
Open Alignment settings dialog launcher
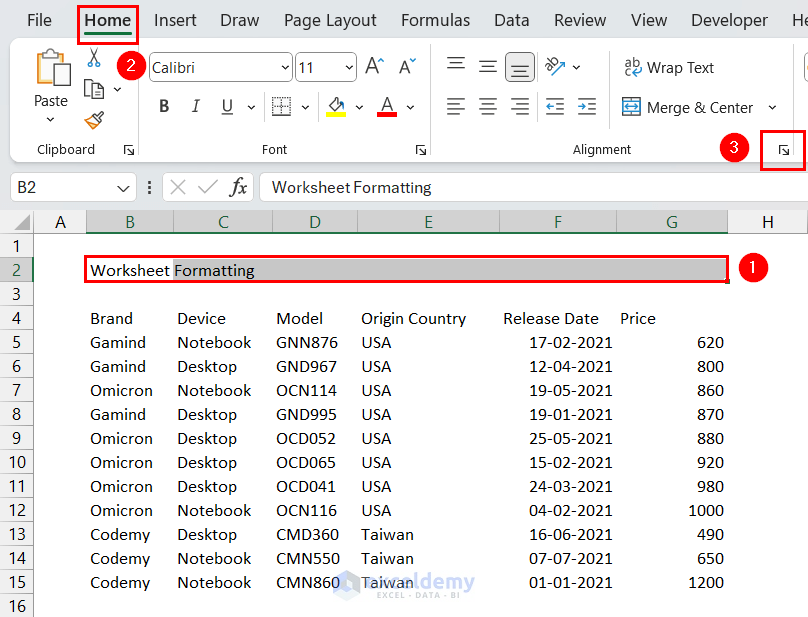pyautogui.click(x=784, y=150)
